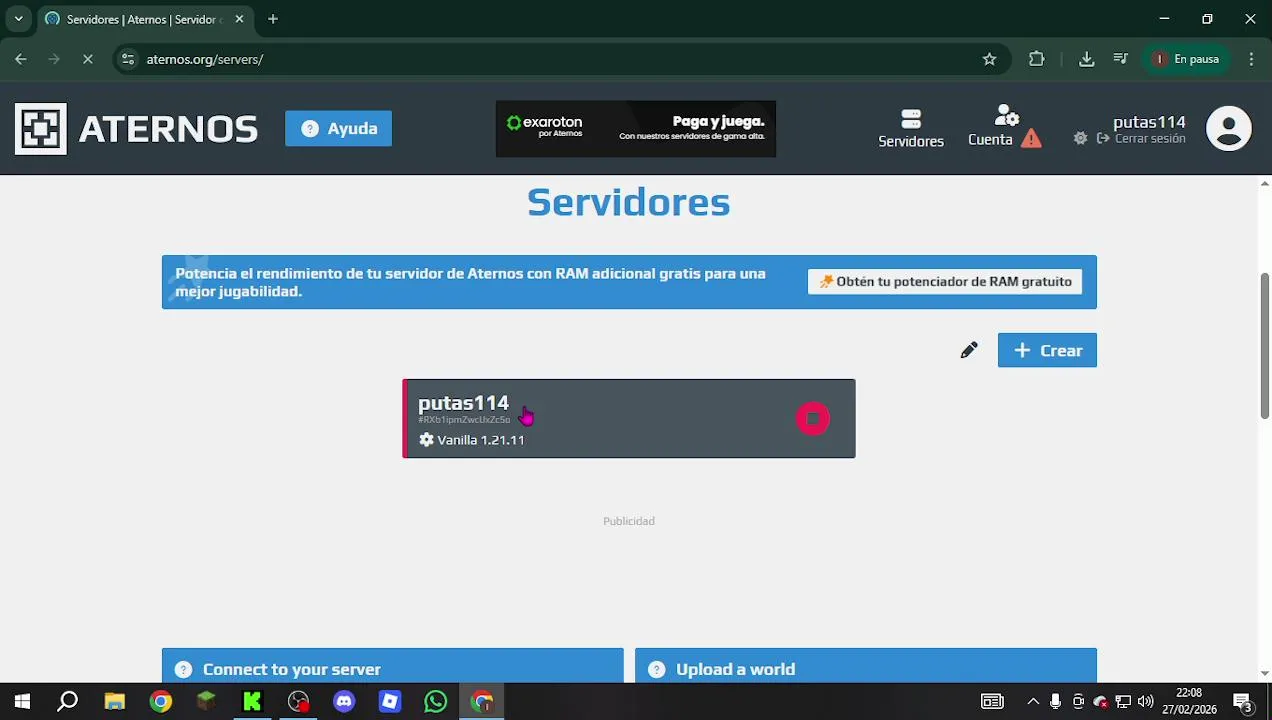Open Roblox from the taskbar
1272x720 pixels.
[390, 702]
